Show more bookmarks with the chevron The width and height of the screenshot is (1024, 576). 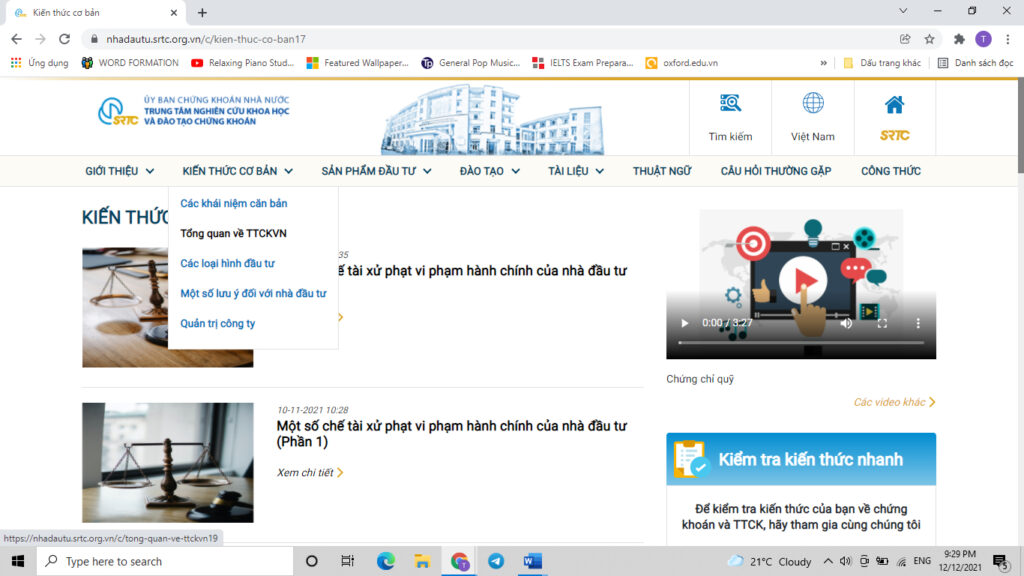point(824,63)
